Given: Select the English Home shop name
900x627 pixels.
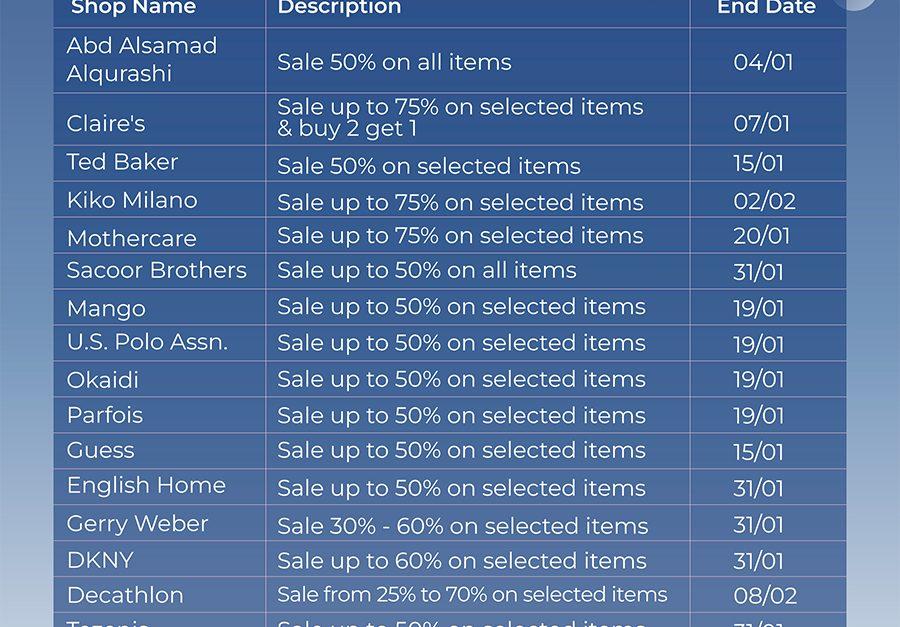Looking at the screenshot, I should [x=146, y=486].
